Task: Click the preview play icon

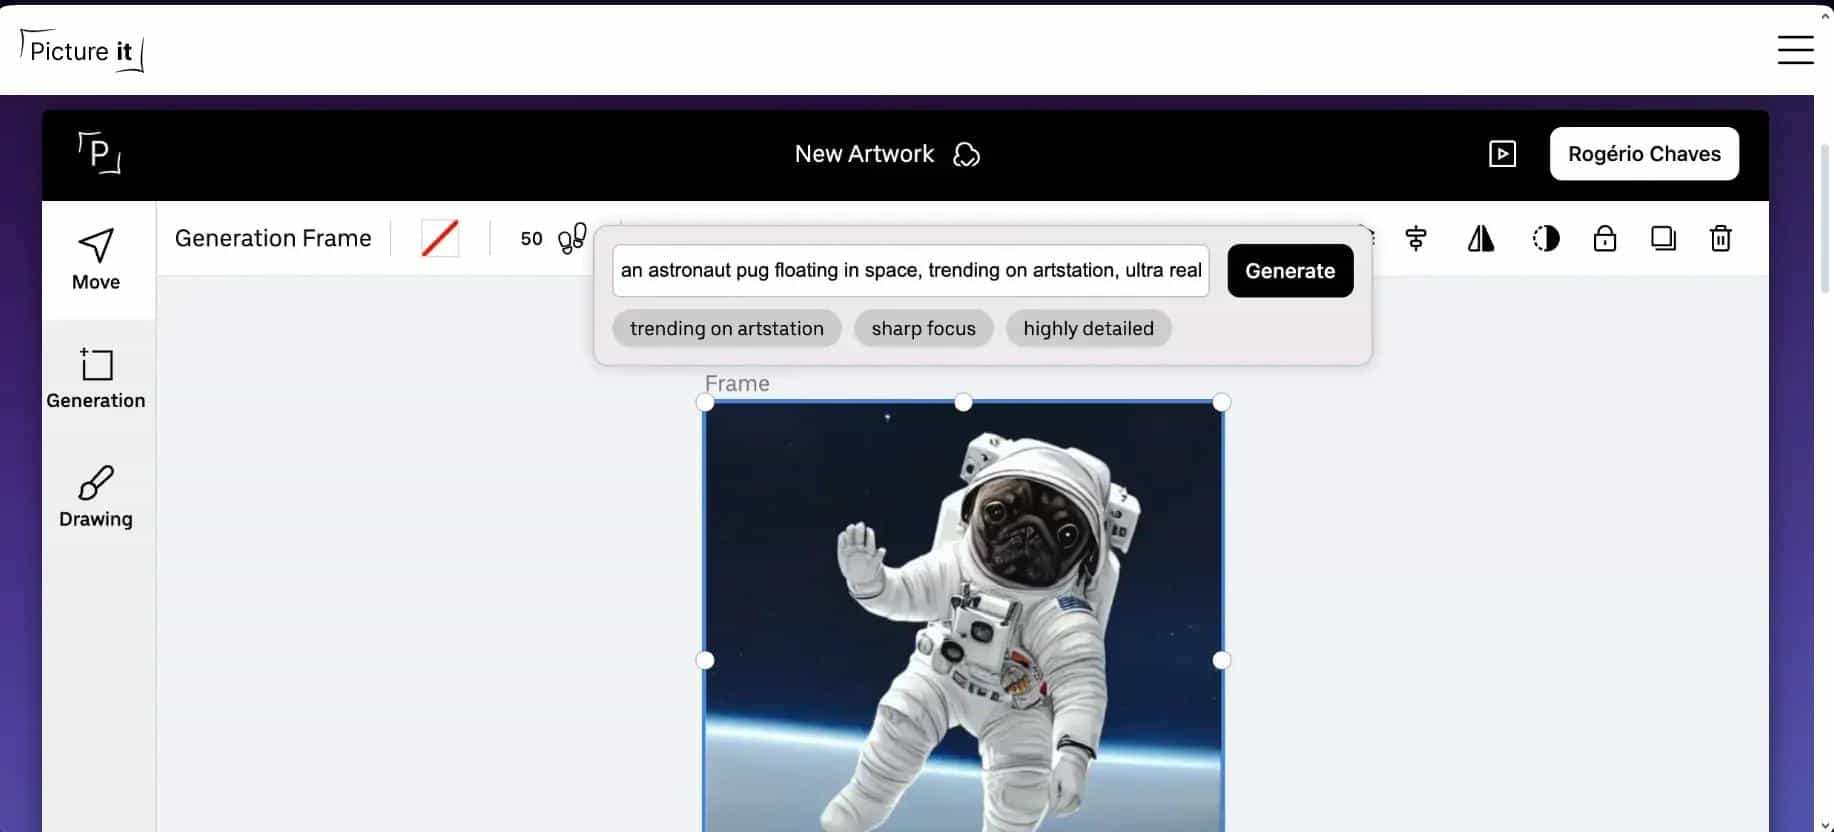Action: point(1502,154)
